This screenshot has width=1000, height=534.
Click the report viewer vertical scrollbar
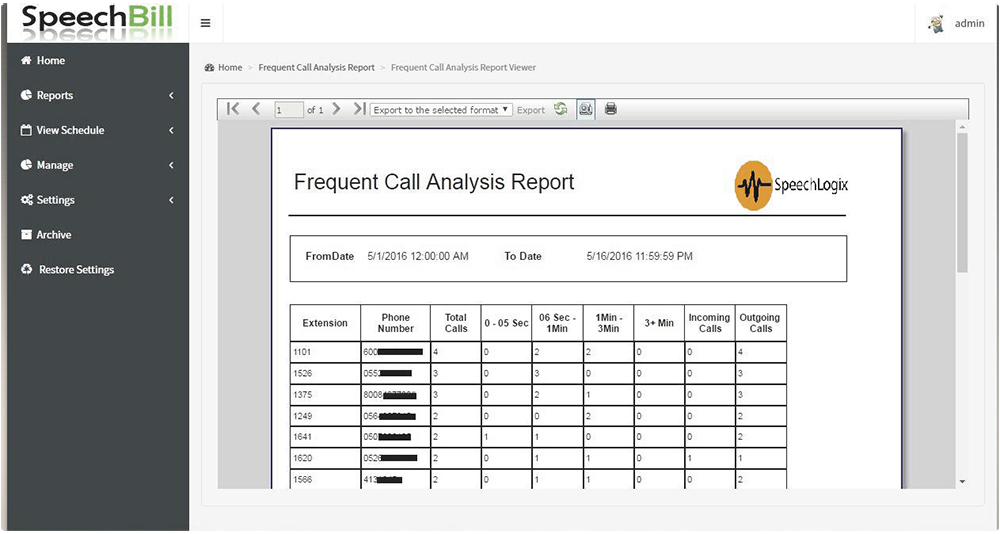coord(962,200)
